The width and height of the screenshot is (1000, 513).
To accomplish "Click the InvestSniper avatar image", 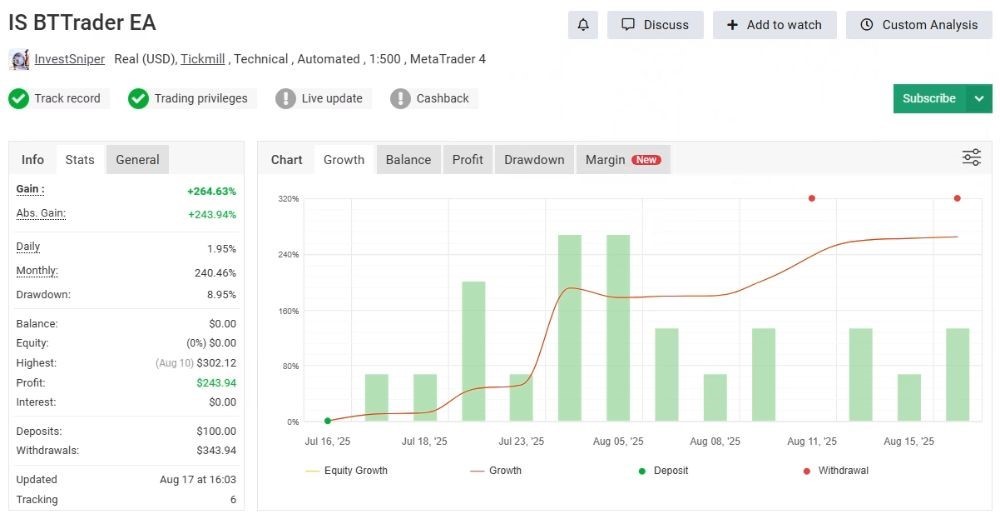I will click(19, 59).
